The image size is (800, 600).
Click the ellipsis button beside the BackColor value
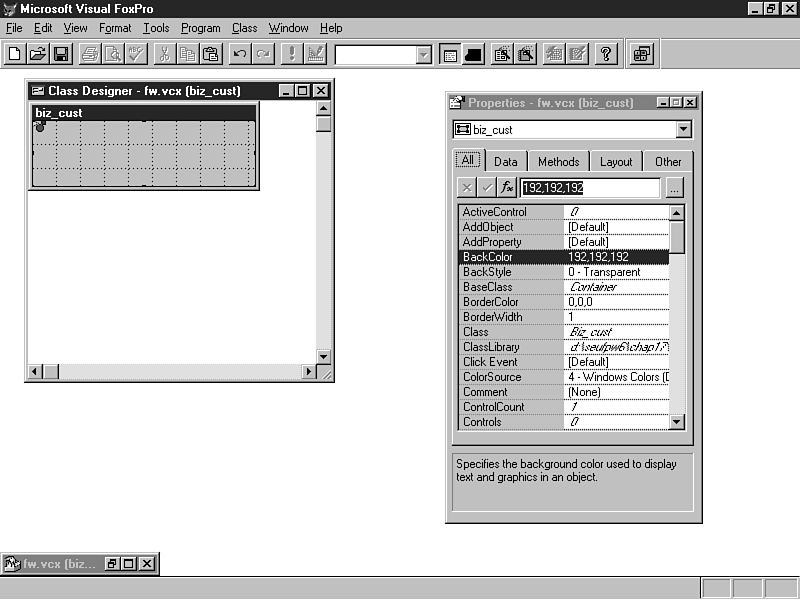pyautogui.click(x=674, y=187)
